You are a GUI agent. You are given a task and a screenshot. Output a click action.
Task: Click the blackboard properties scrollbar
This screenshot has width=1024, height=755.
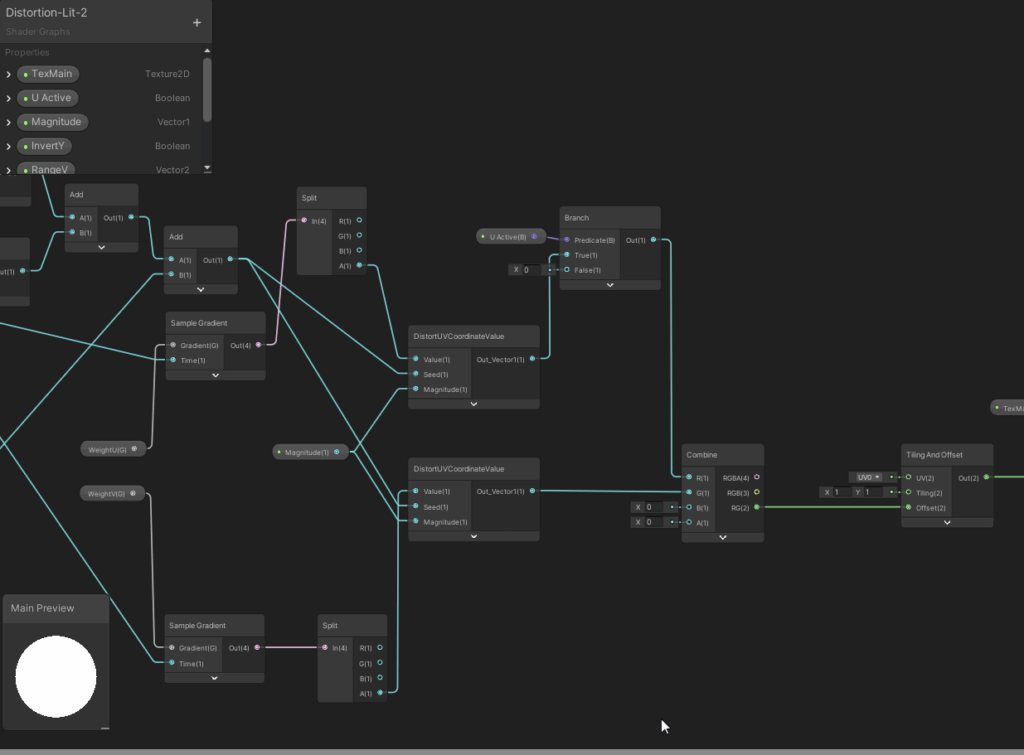(x=207, y=90)
